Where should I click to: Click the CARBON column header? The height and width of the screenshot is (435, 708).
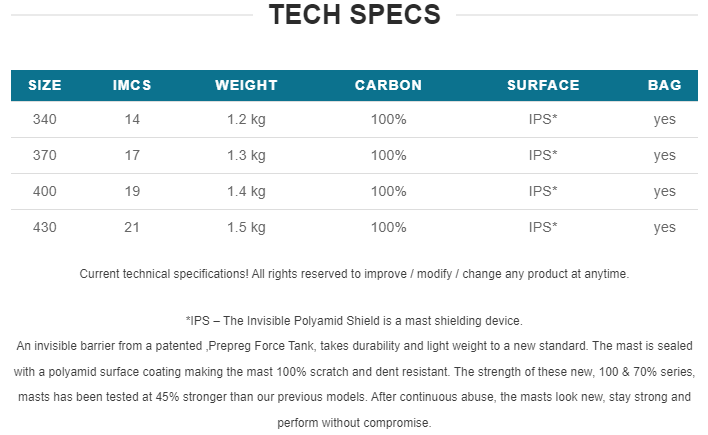pos(388,85)
